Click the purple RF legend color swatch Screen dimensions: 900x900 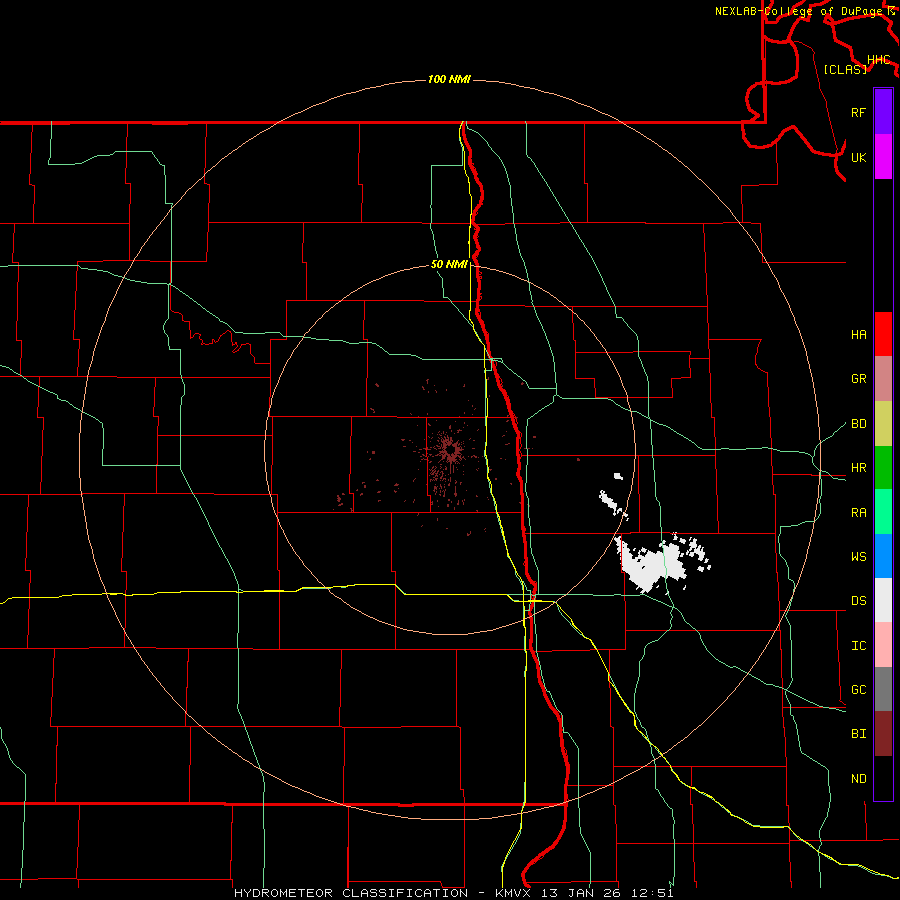click(x=883, y=112)
